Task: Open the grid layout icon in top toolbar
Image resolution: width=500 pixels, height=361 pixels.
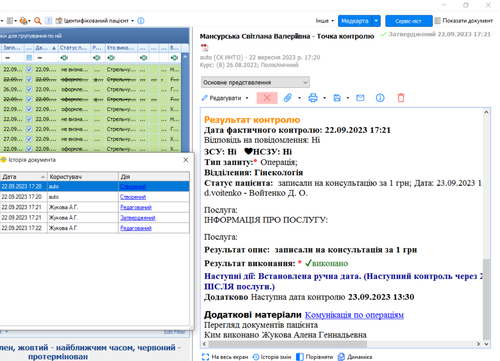Action: pyautogui.click(x=10, y=21)
